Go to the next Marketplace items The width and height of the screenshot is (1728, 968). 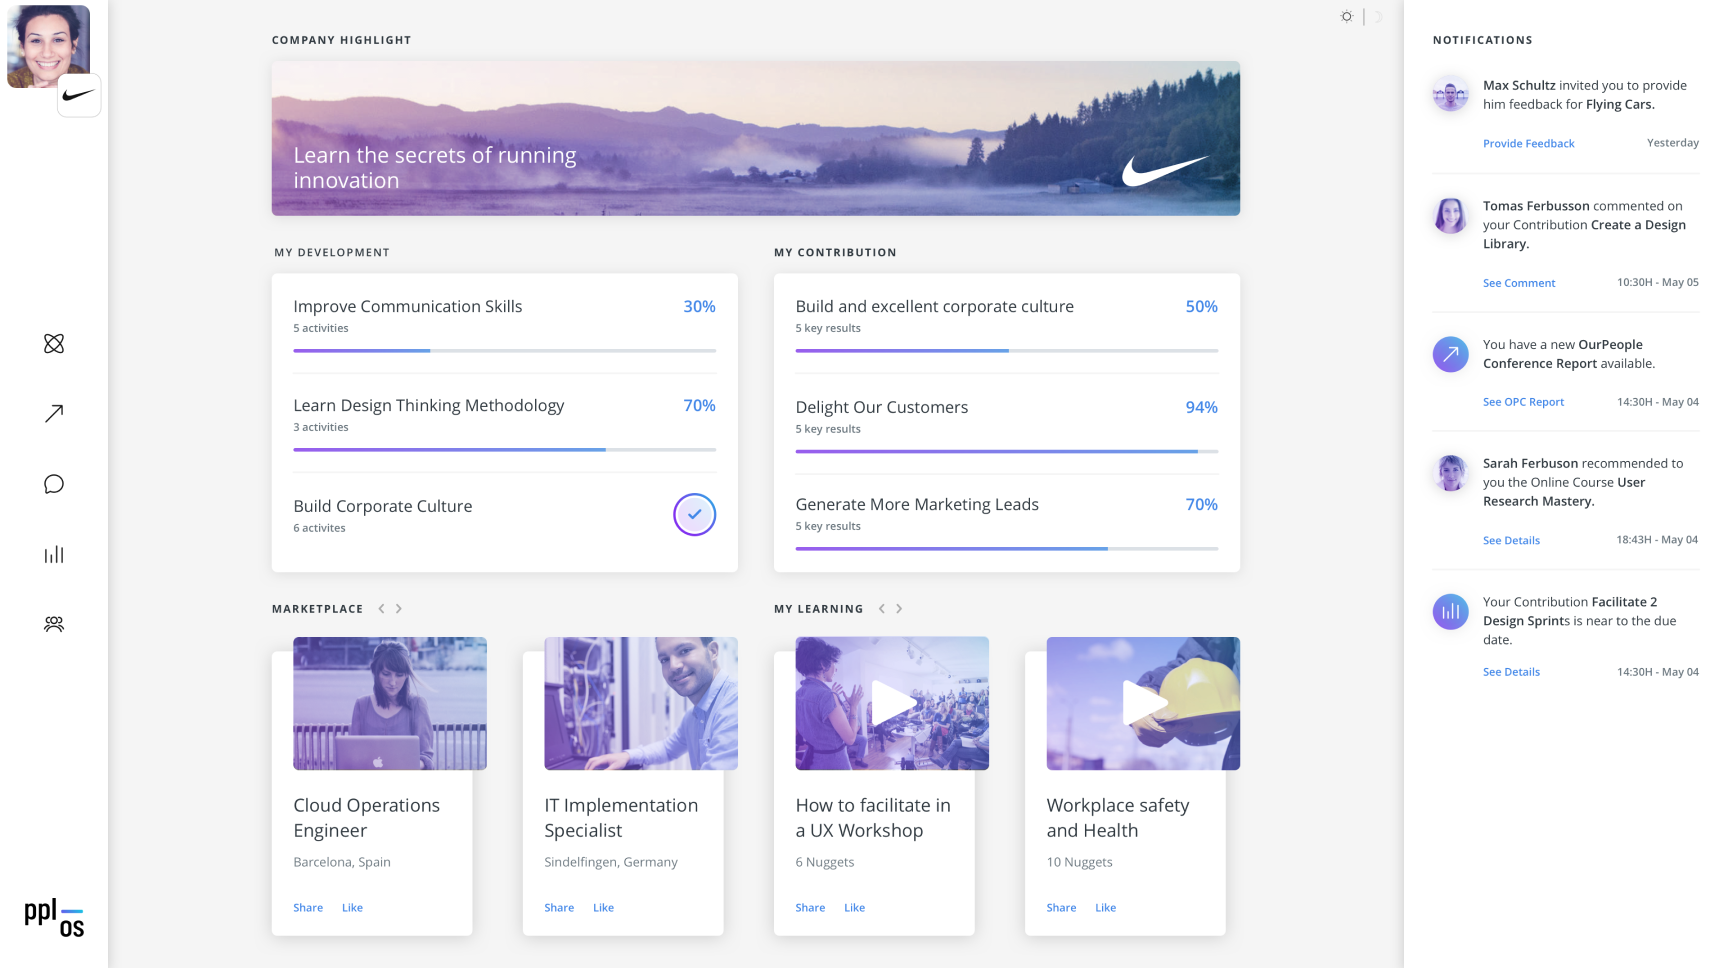(399, 609)
